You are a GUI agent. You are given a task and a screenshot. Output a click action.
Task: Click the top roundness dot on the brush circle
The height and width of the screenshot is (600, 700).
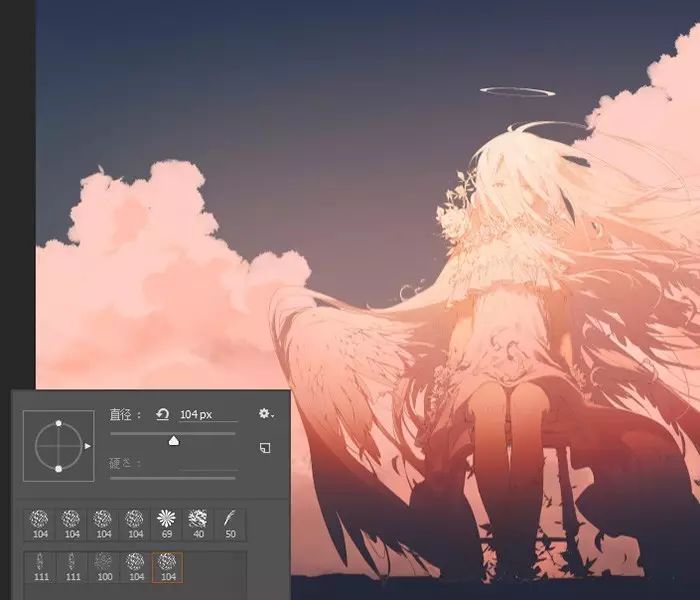[x=58, y=423]
